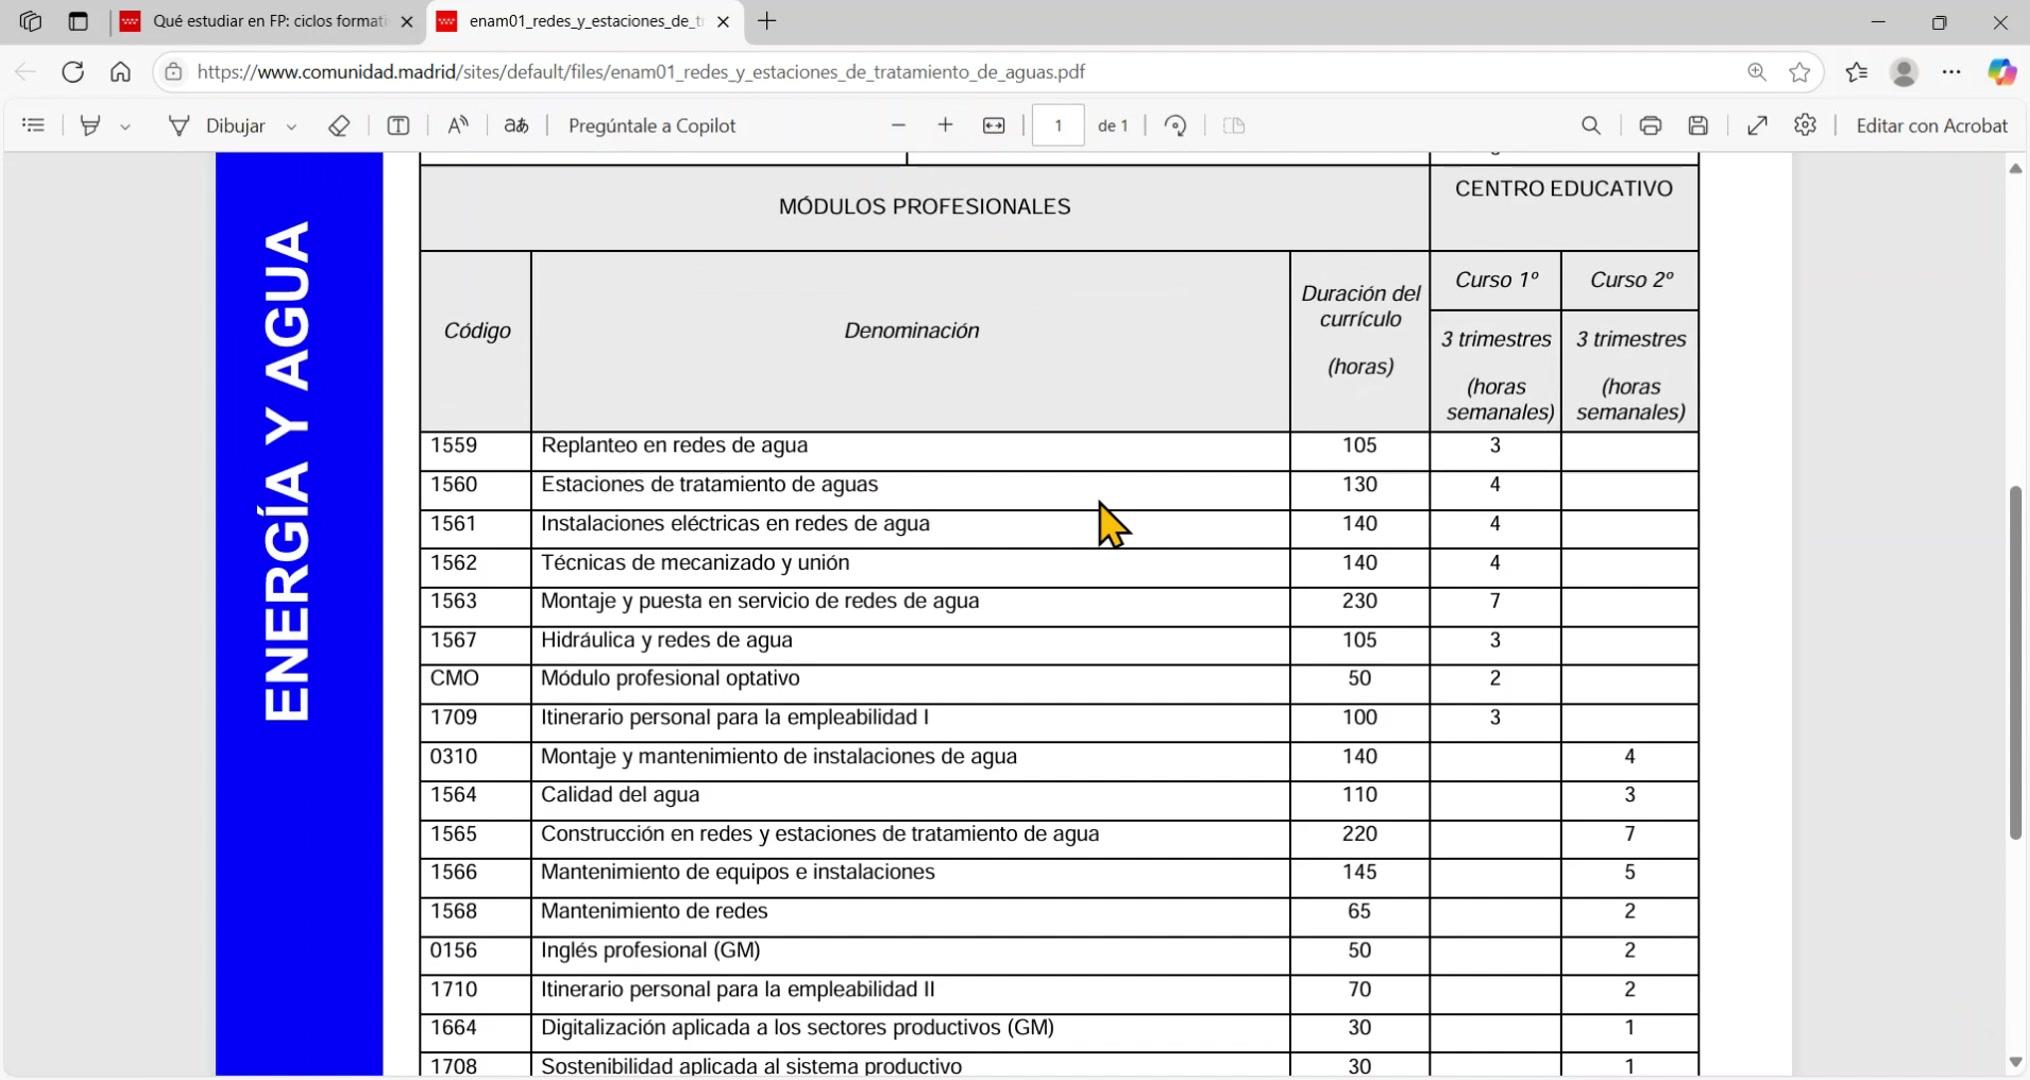Expand the highlighter color dropdown arrow
The height and width of the screenshot is (1080, 2030).
click(x=125, y=127)
